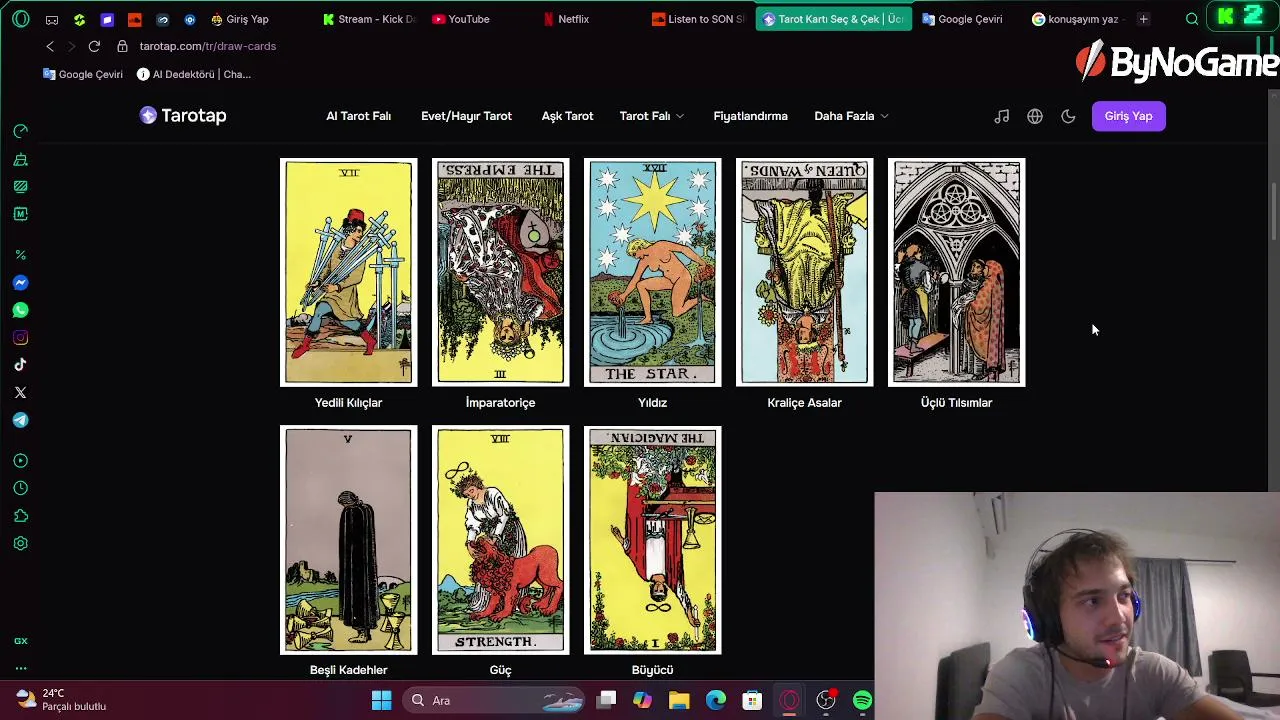Launch Microsoft Edge from taskbar
This screenshot has width=1280, height=720.
pyautogui.click(x=716, y=700)
